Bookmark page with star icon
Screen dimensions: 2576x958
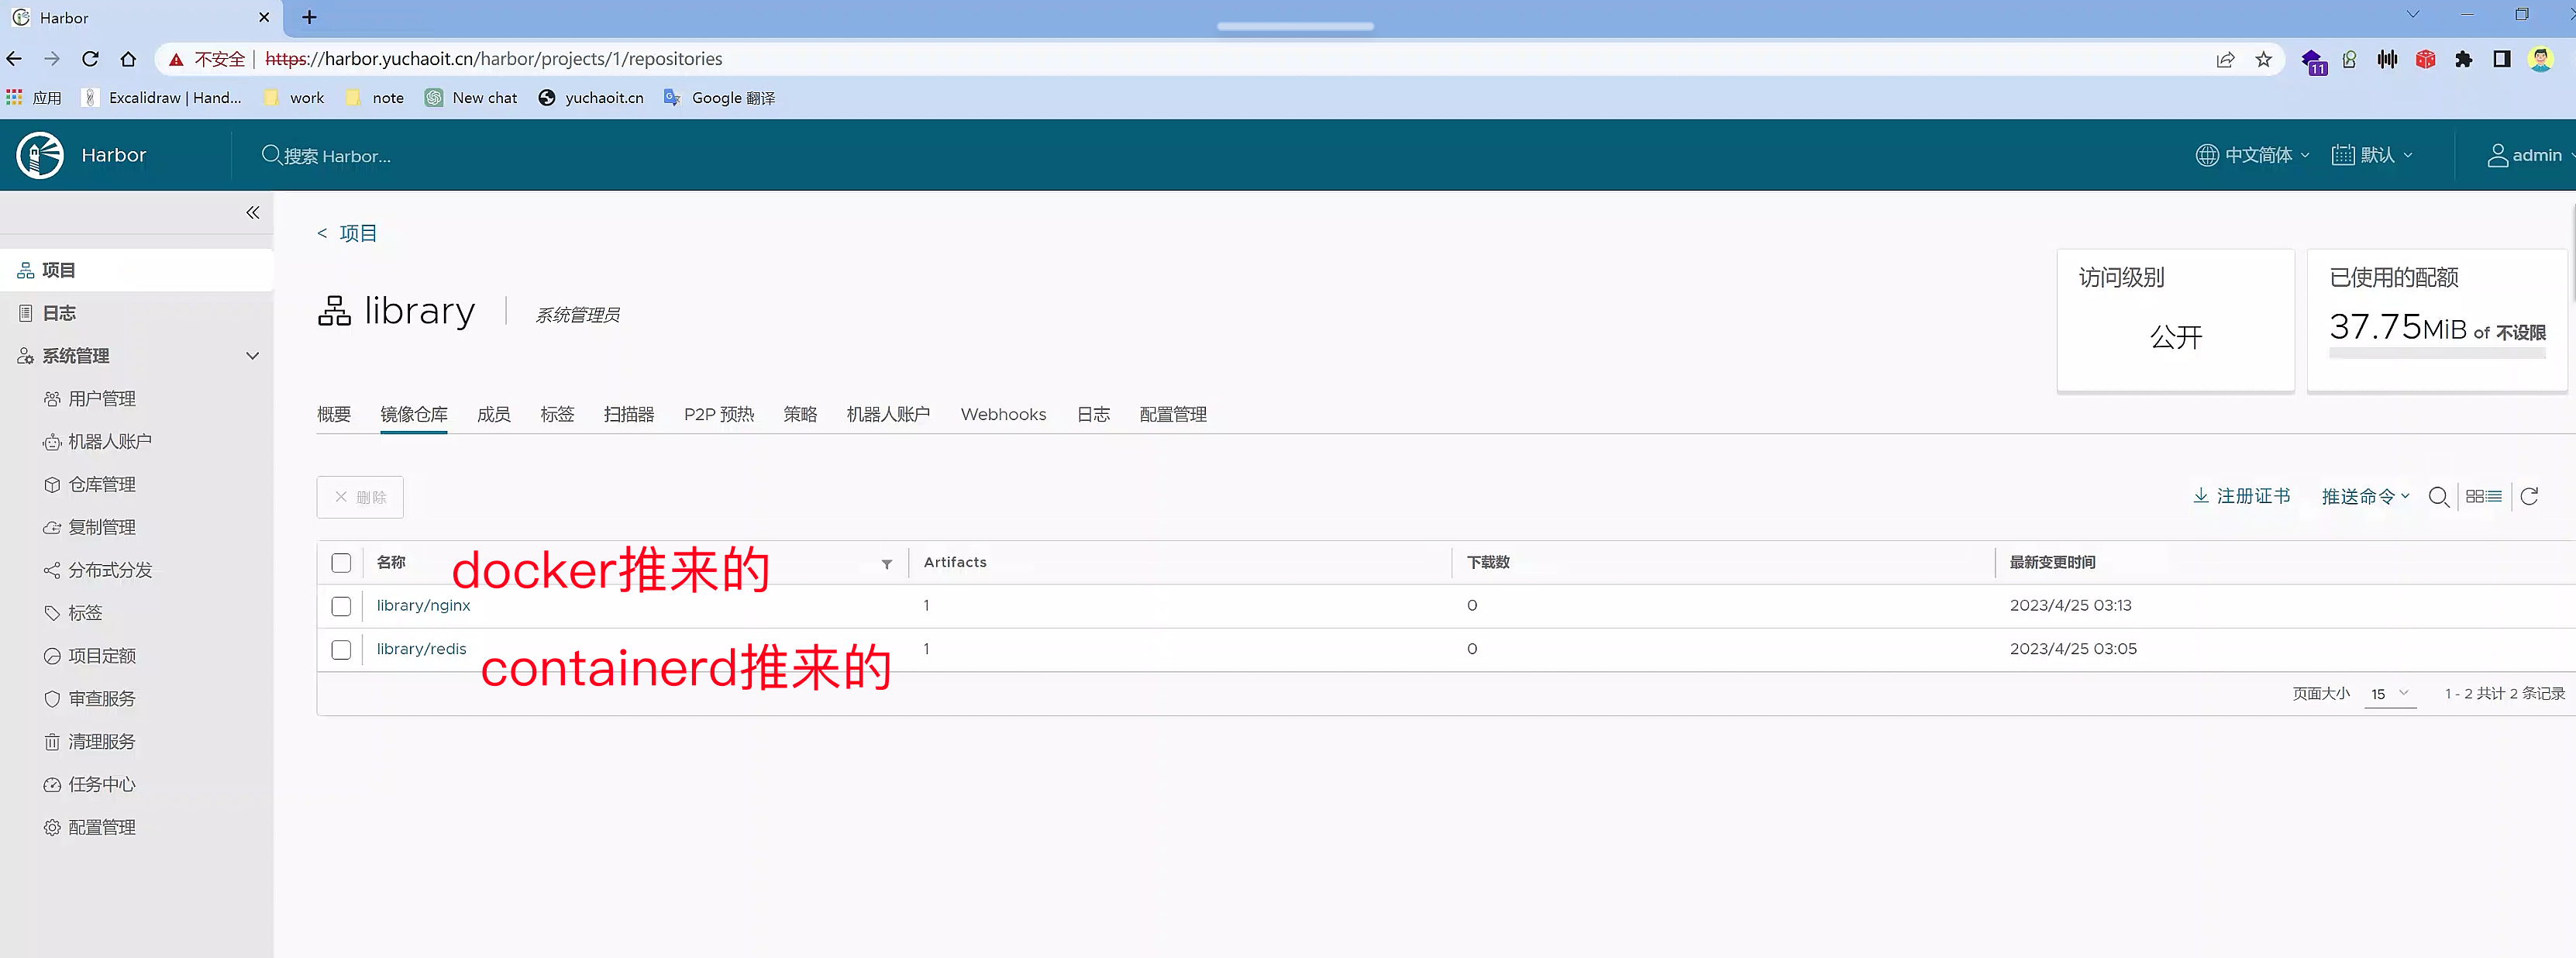pos(2263,59)
